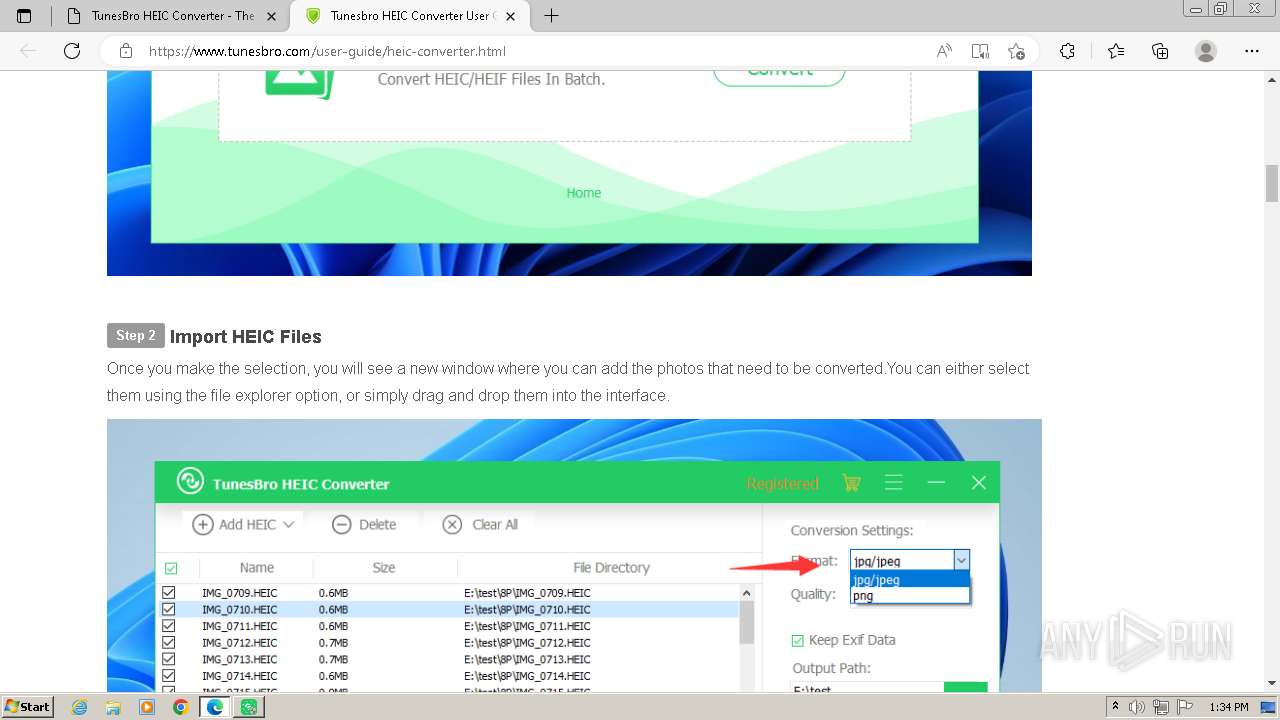Select file path E:\test\8P\IMG_0712.HEIC
Viewport: 1280px width, 720px height.
[527, 643]
